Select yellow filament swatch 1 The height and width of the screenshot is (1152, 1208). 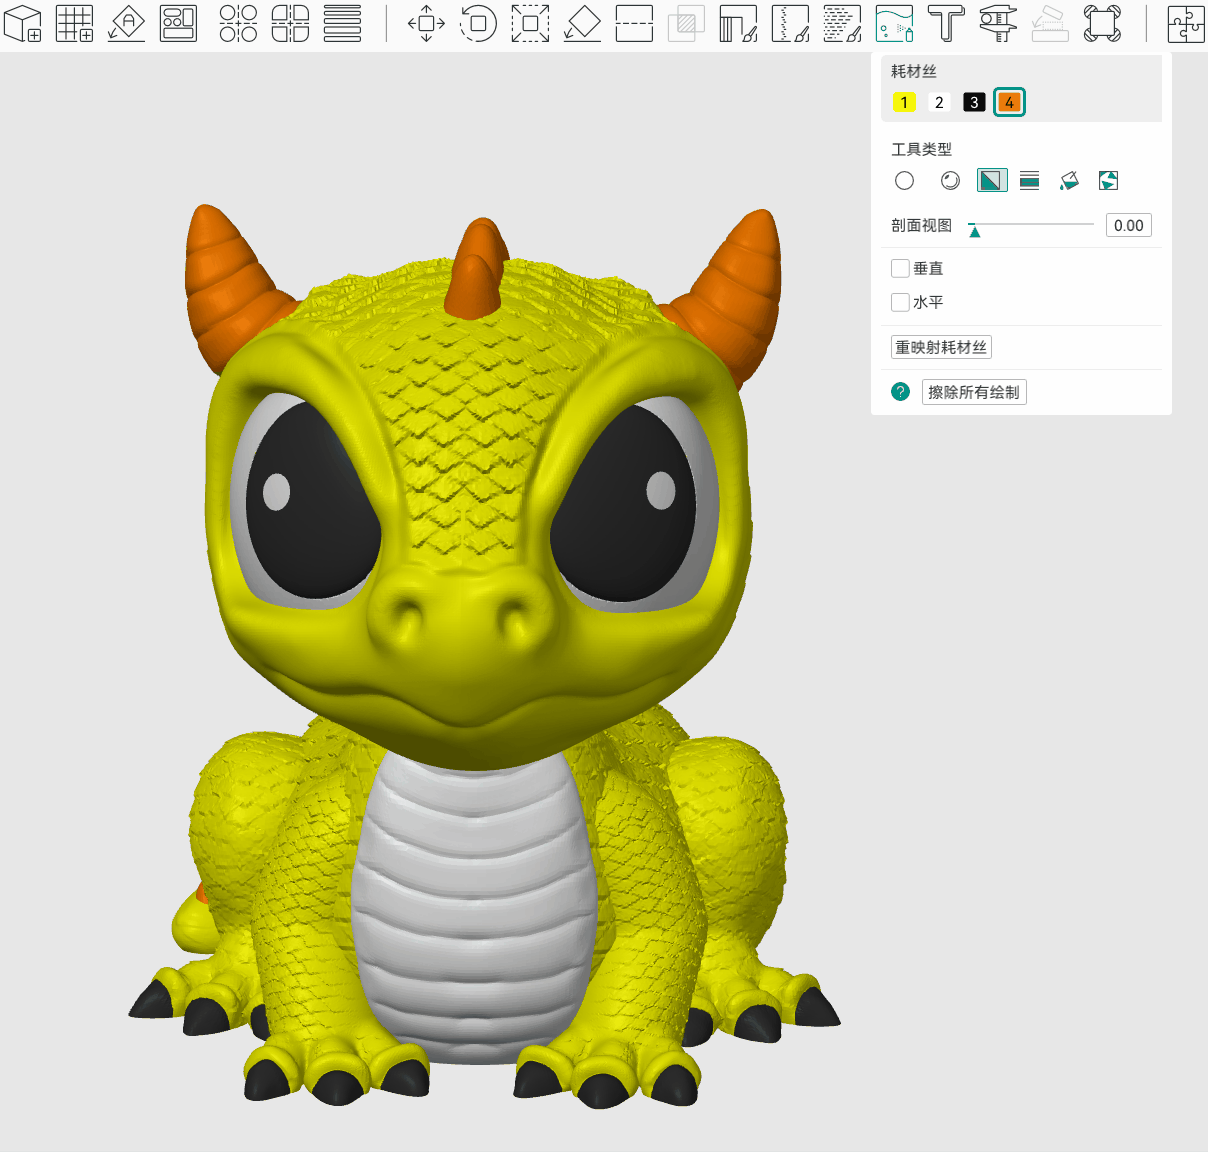point(904,102)
